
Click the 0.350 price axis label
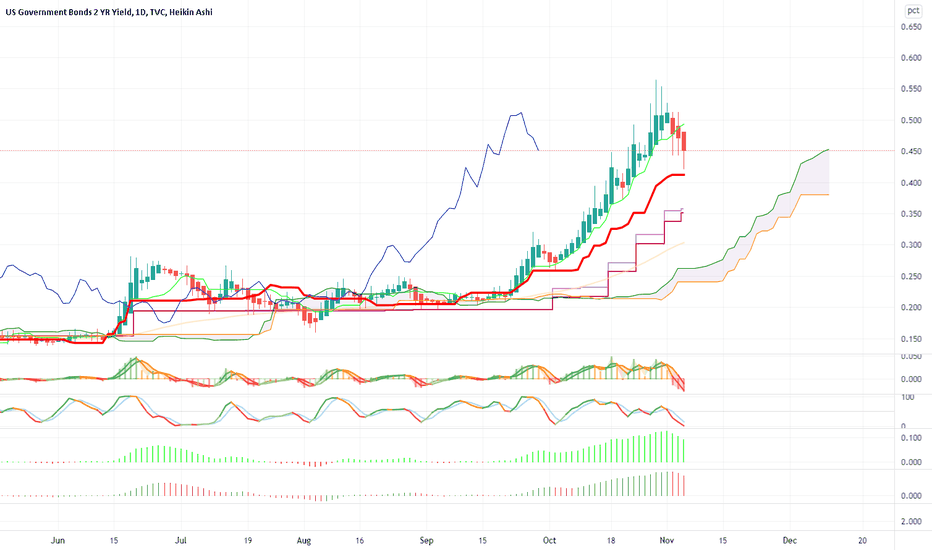911,214
